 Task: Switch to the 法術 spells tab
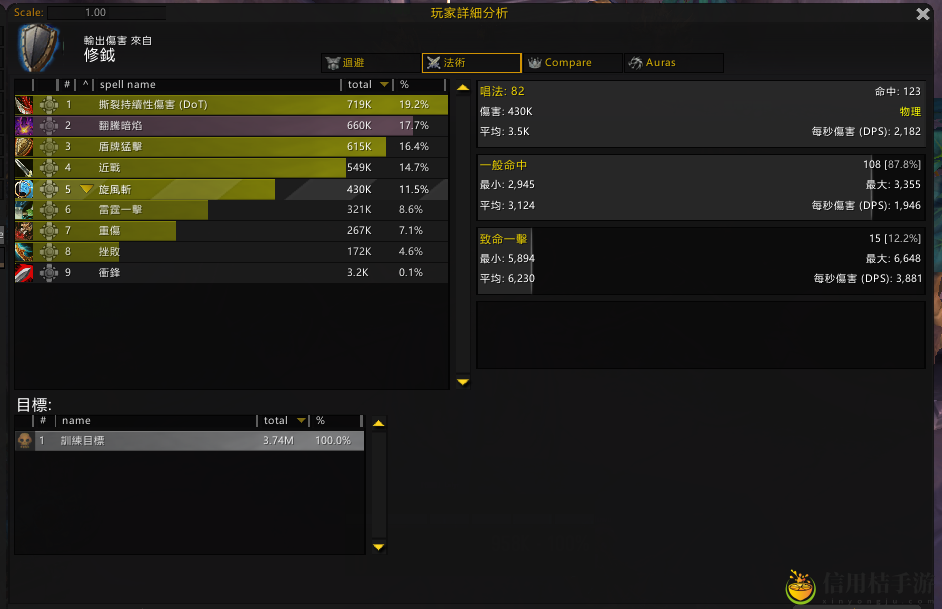pos(472,62)
